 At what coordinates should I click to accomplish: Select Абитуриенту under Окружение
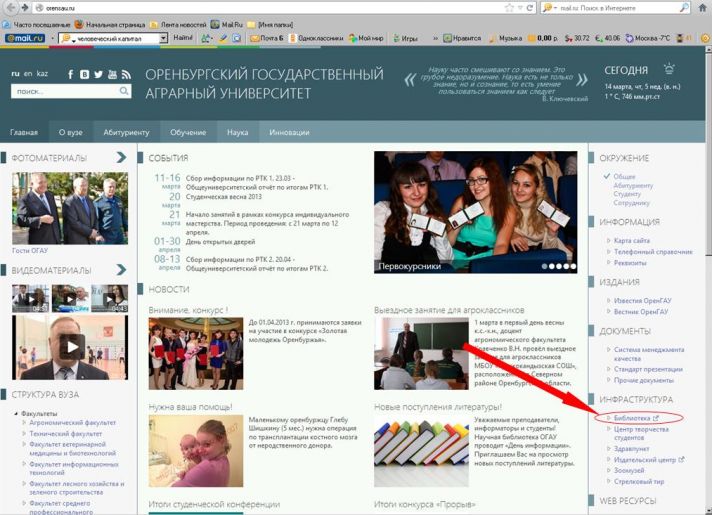[633, 185]
